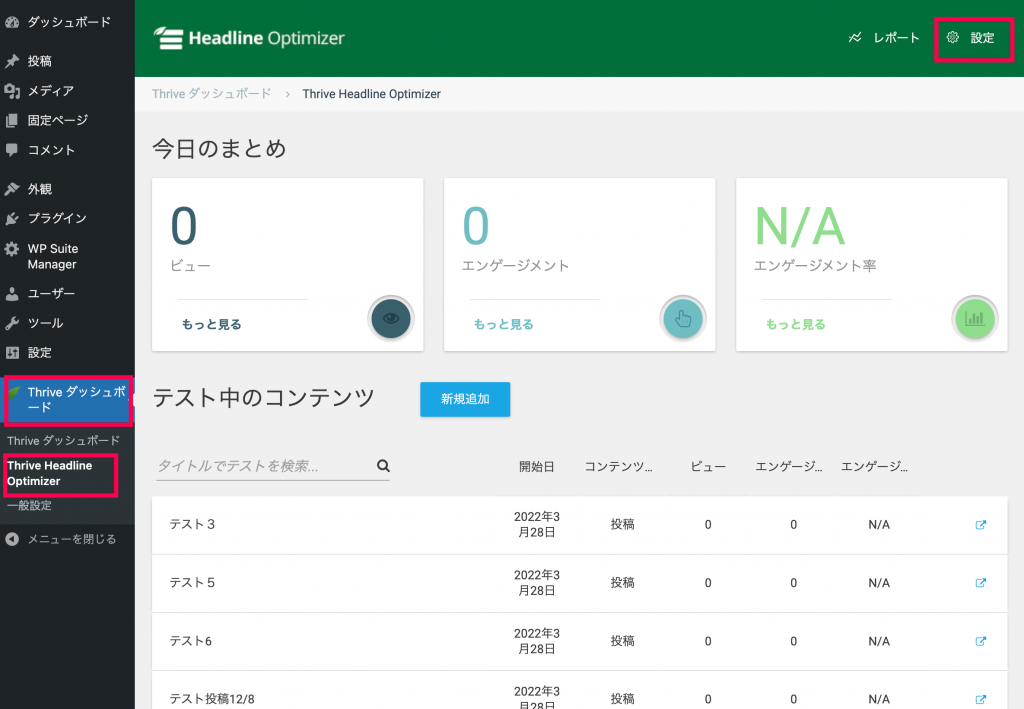Click the メディア icon in sidebar
Screen dimensions: 1024x709
[x=12, y=91]
